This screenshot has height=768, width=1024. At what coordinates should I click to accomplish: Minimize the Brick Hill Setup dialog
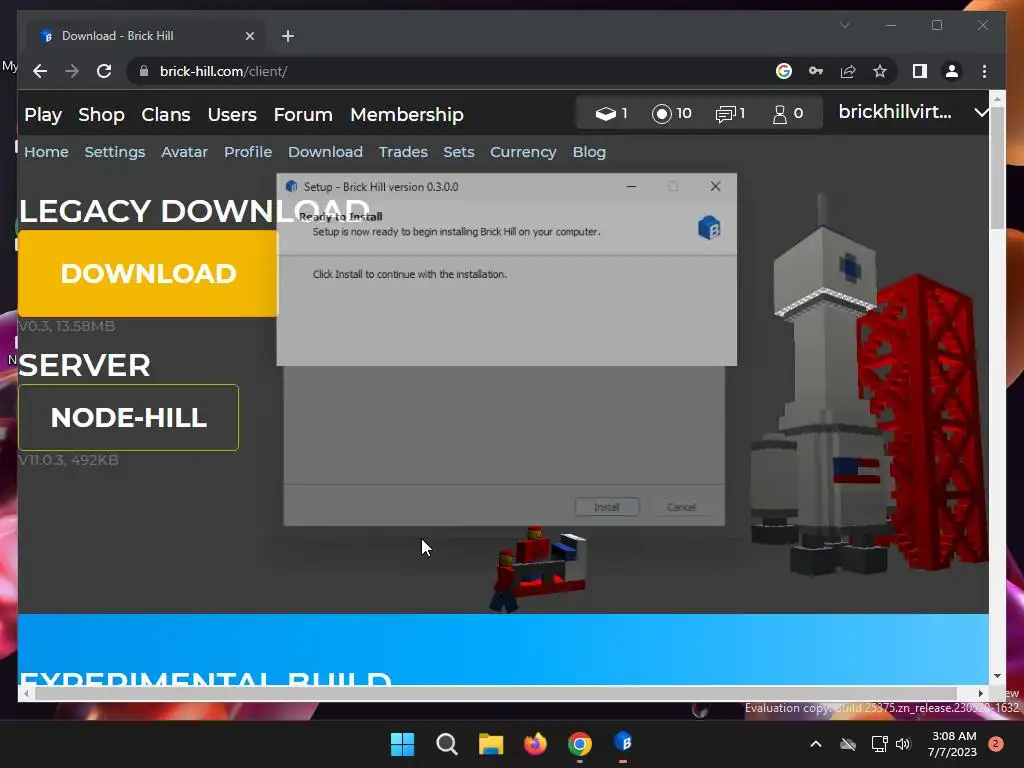pyautogui.click(x=631, y=187)
